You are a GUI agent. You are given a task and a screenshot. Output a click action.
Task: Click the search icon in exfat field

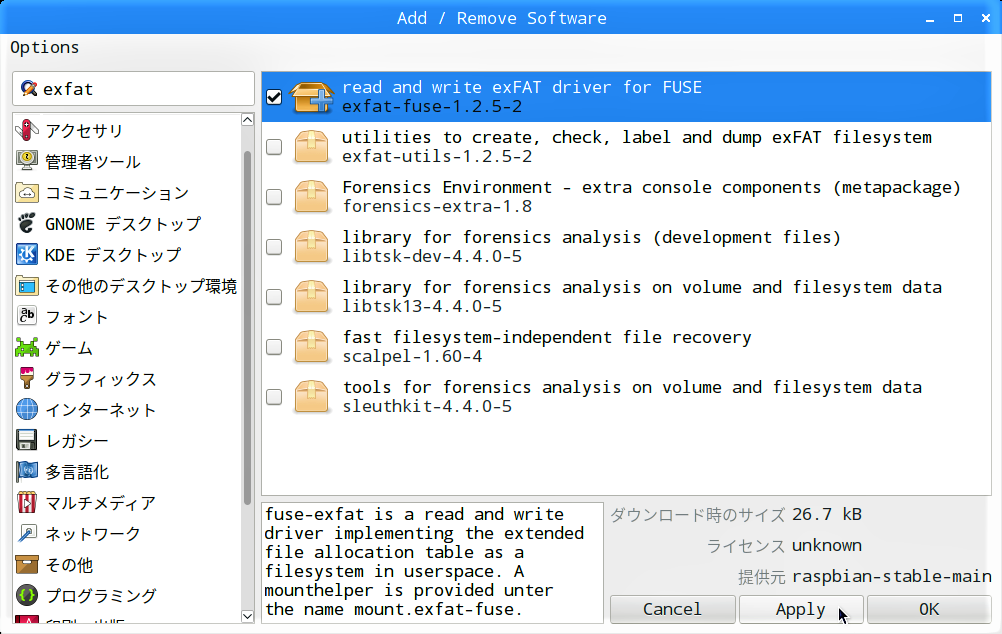click(x=29, y=88)
